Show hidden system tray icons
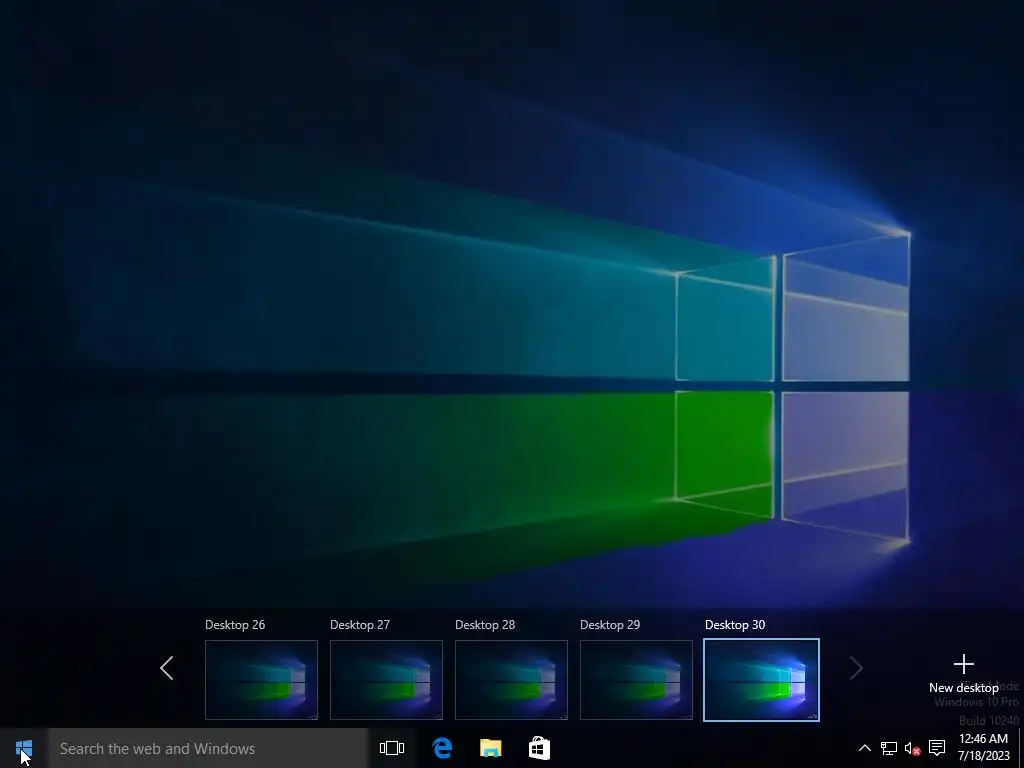Image resolution: width=1024 pixels, height=768 pixels. click(865, 748)
